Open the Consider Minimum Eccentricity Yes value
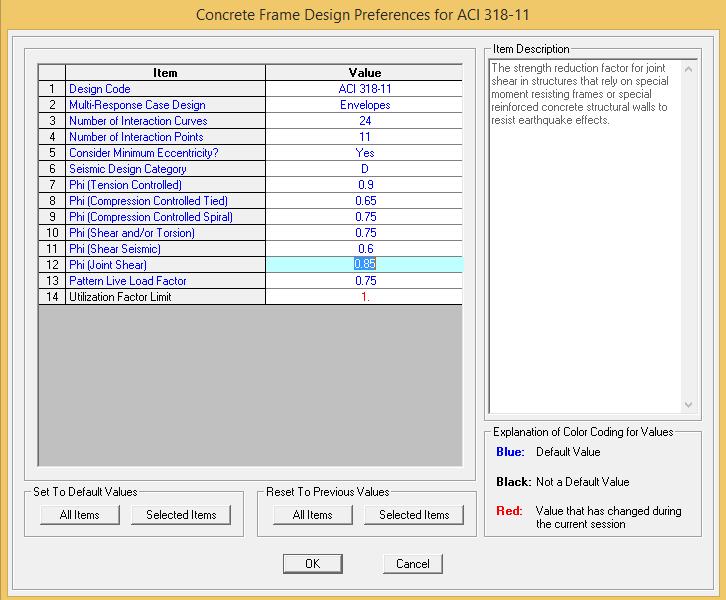Image resolution: width=726 pixels, height=600 pixels. [364, 153]
